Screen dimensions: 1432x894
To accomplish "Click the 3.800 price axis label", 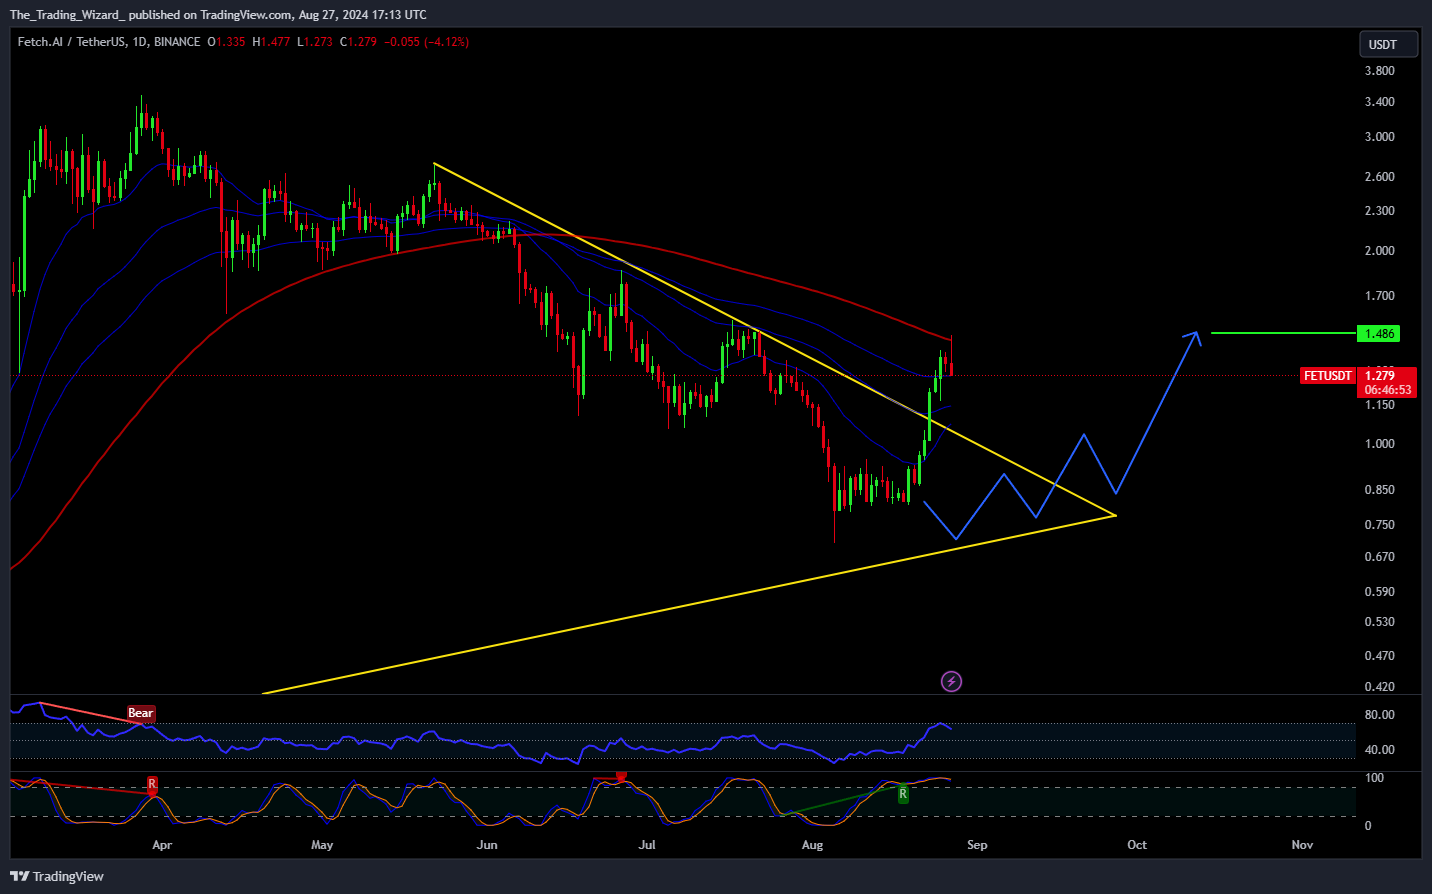I will tap(1380, 71).
